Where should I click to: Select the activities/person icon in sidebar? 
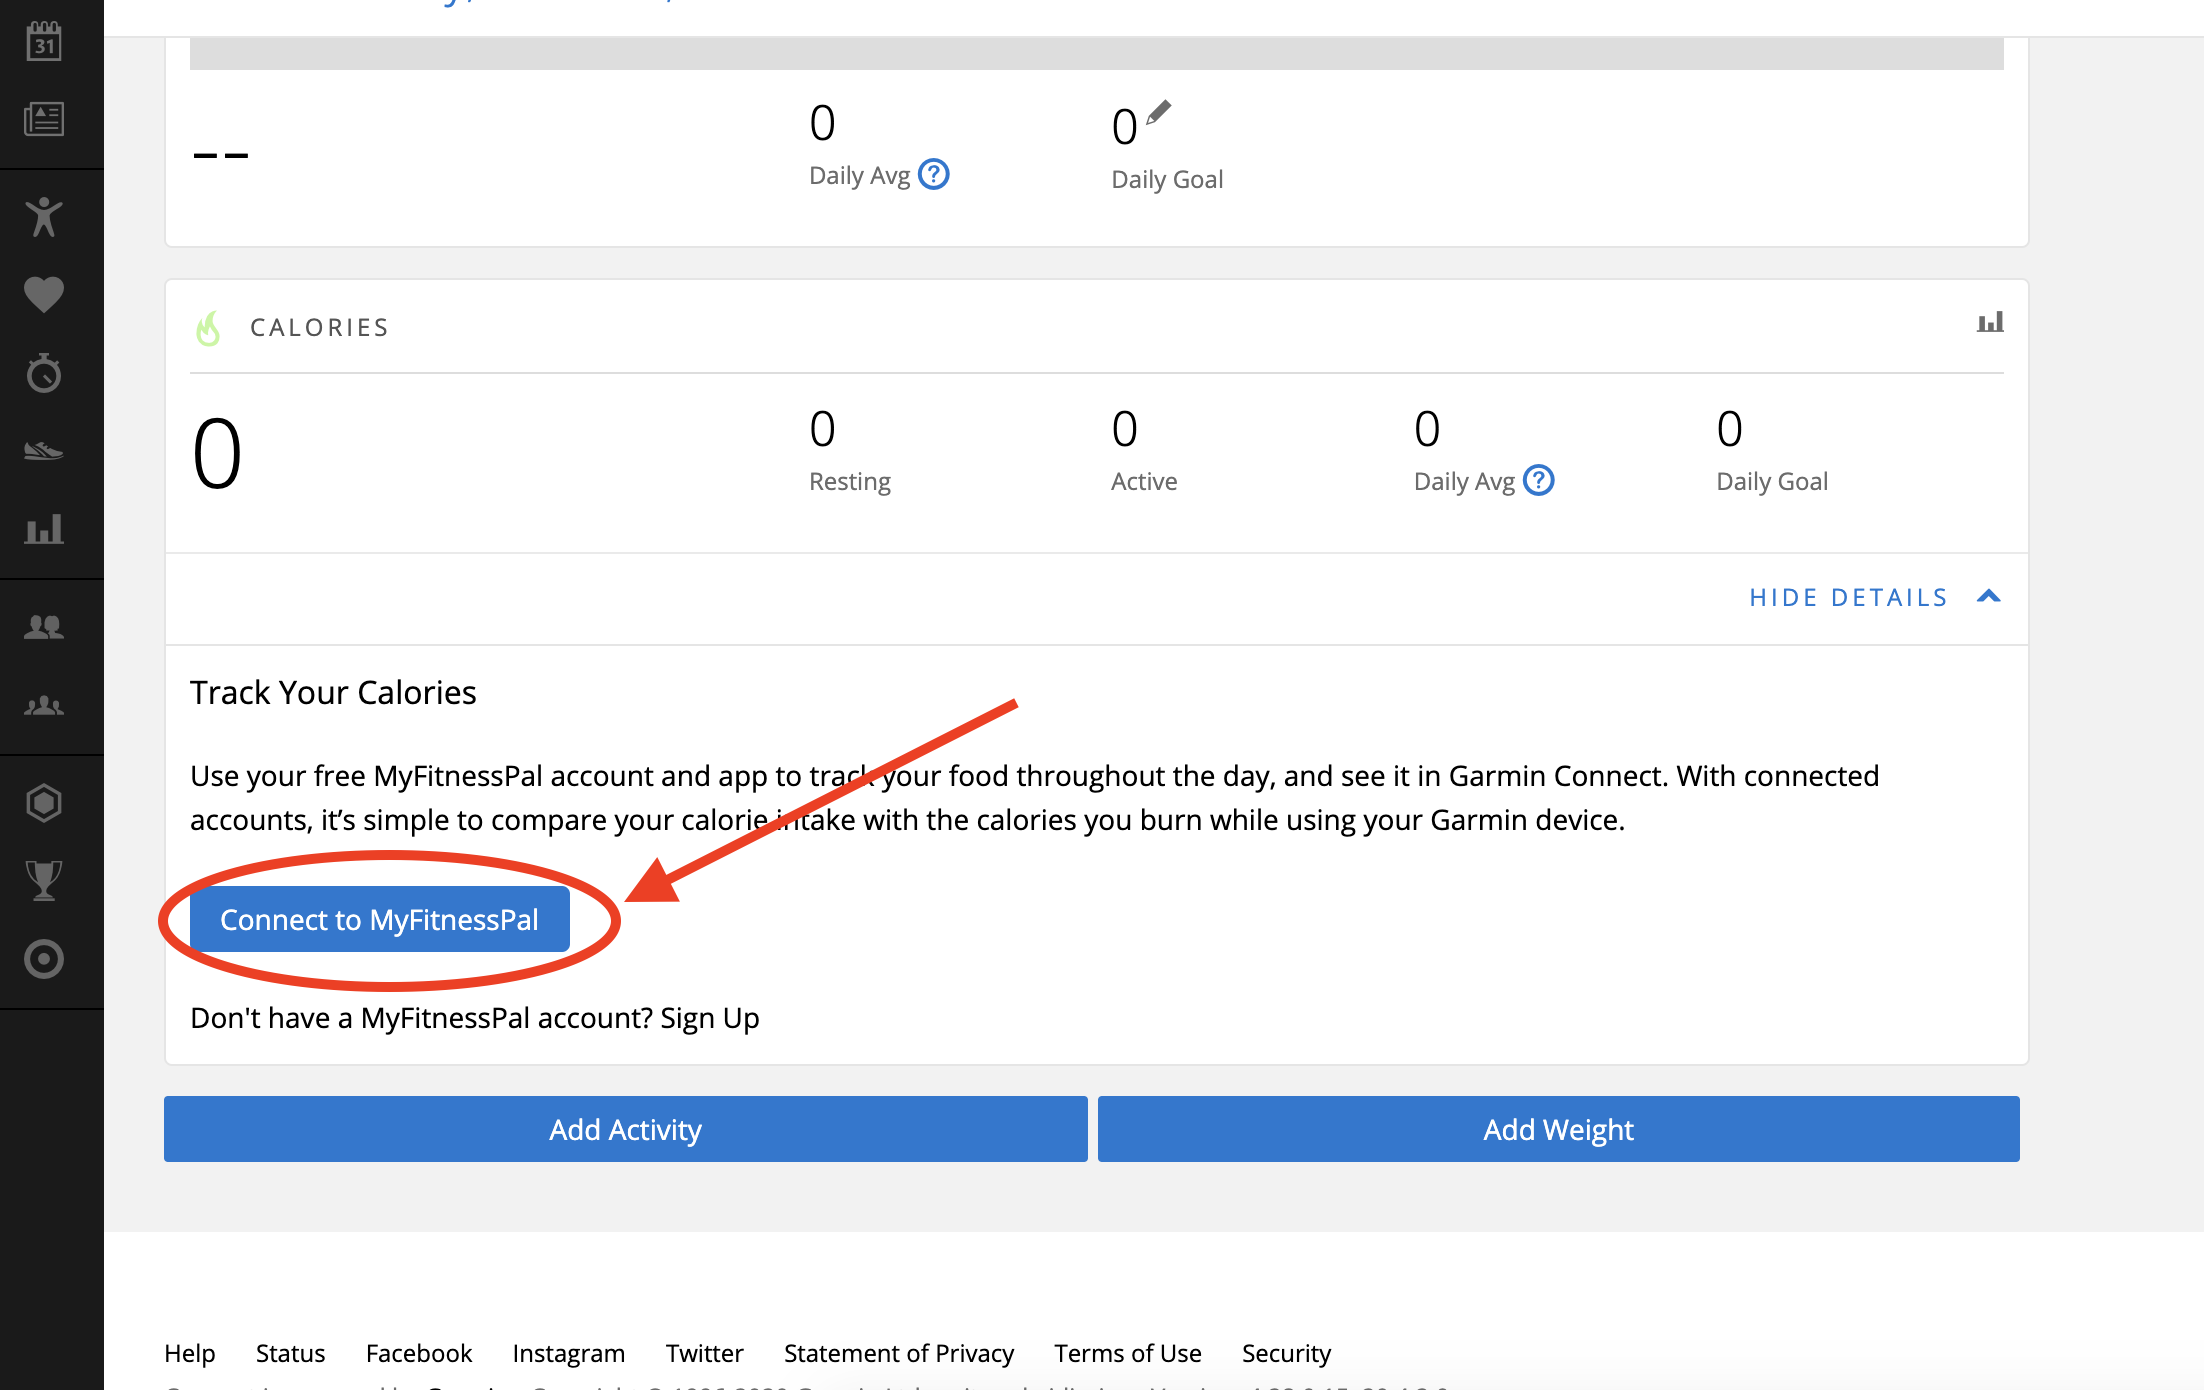[x=43, y=216]
